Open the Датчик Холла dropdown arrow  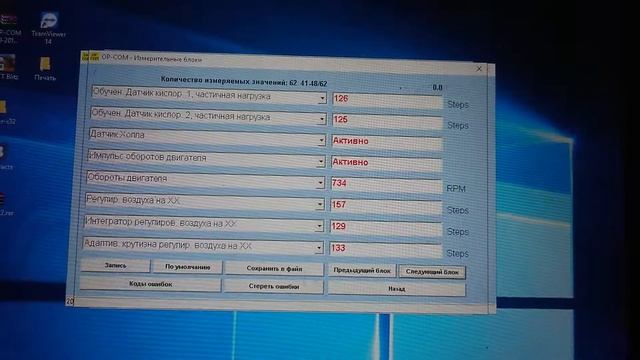[321, 140]
